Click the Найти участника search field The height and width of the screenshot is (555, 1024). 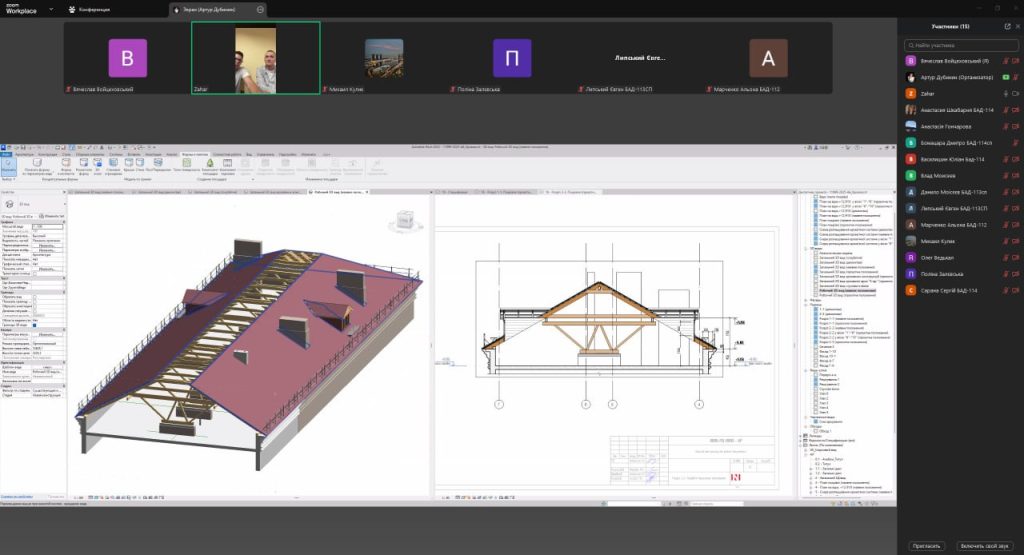coord(960,46)
